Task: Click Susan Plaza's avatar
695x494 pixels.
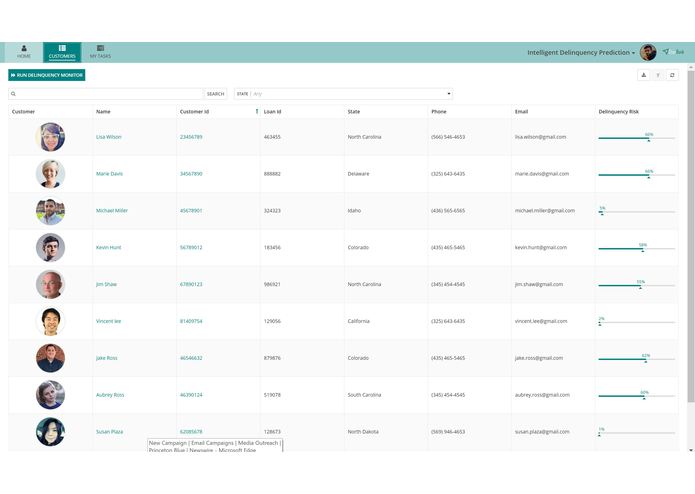Action: [50, 431]
